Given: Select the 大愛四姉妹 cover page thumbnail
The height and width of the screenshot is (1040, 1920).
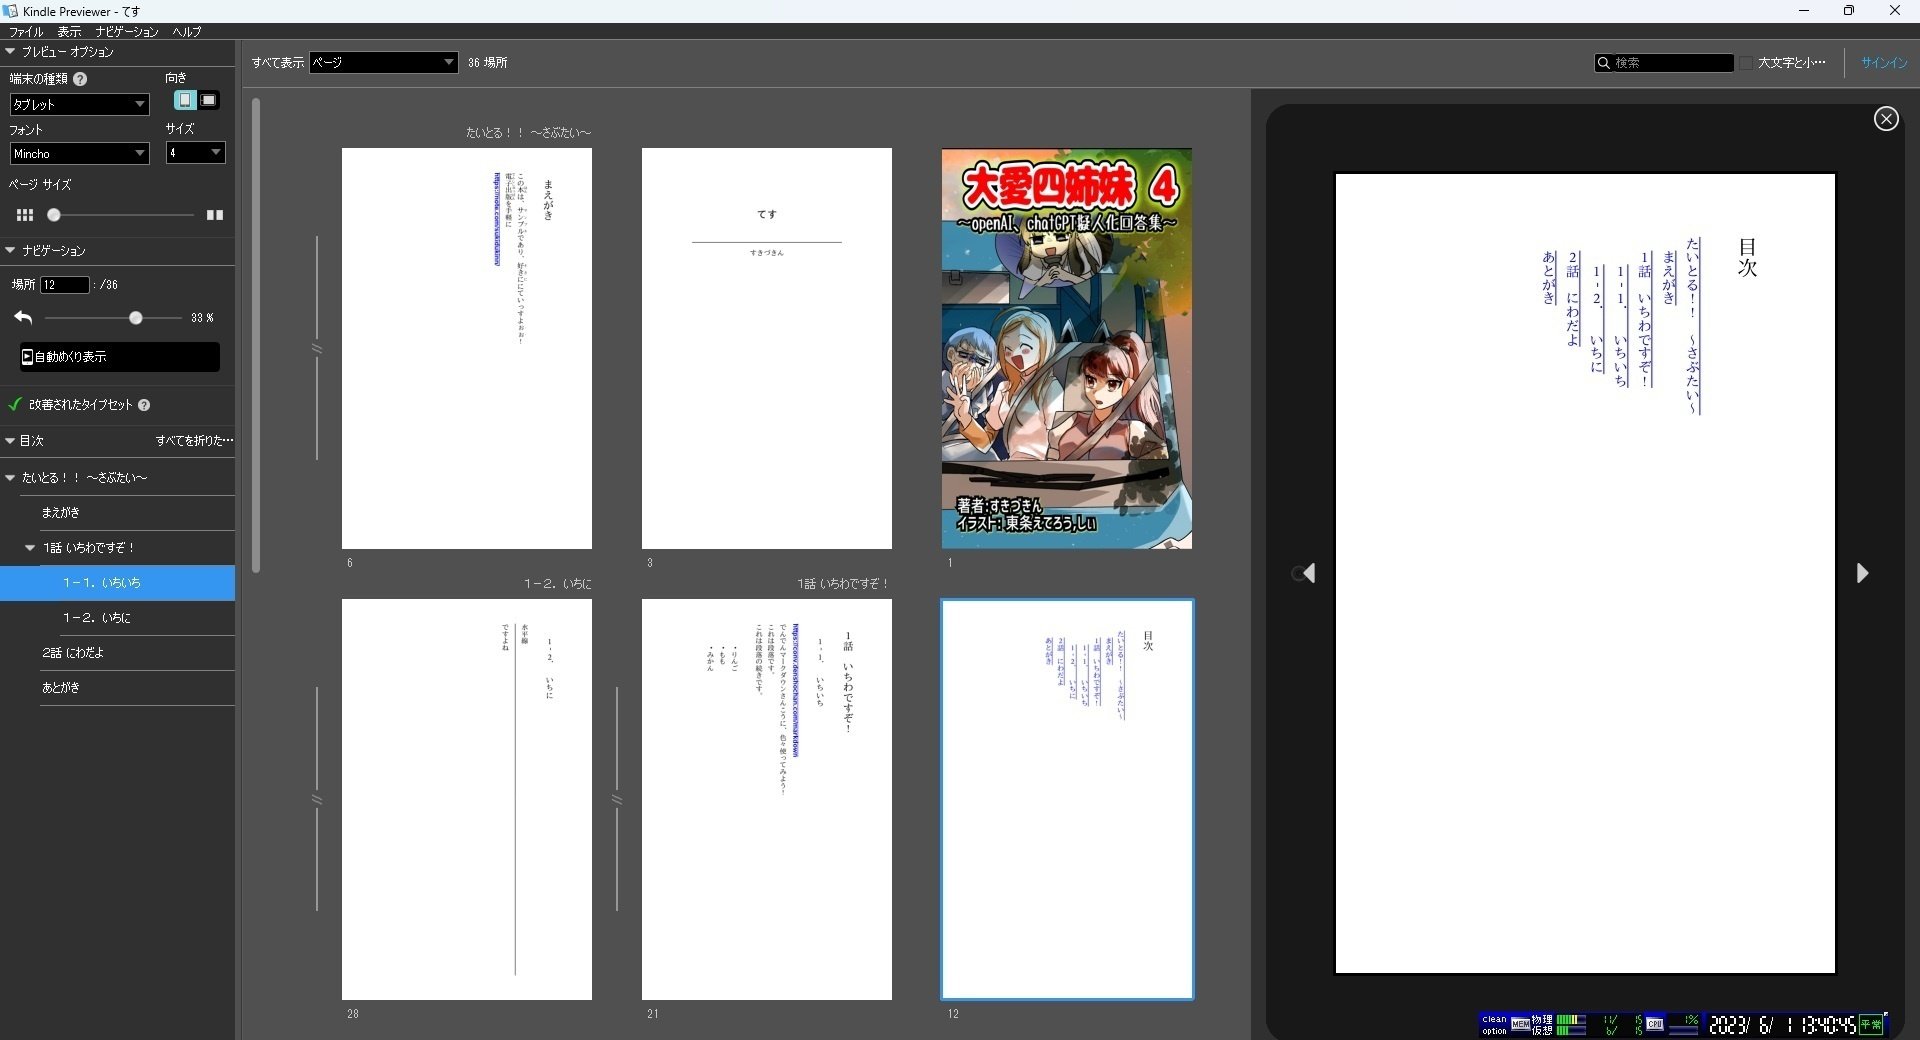Looking at the screenshot, I should 1066,349.
